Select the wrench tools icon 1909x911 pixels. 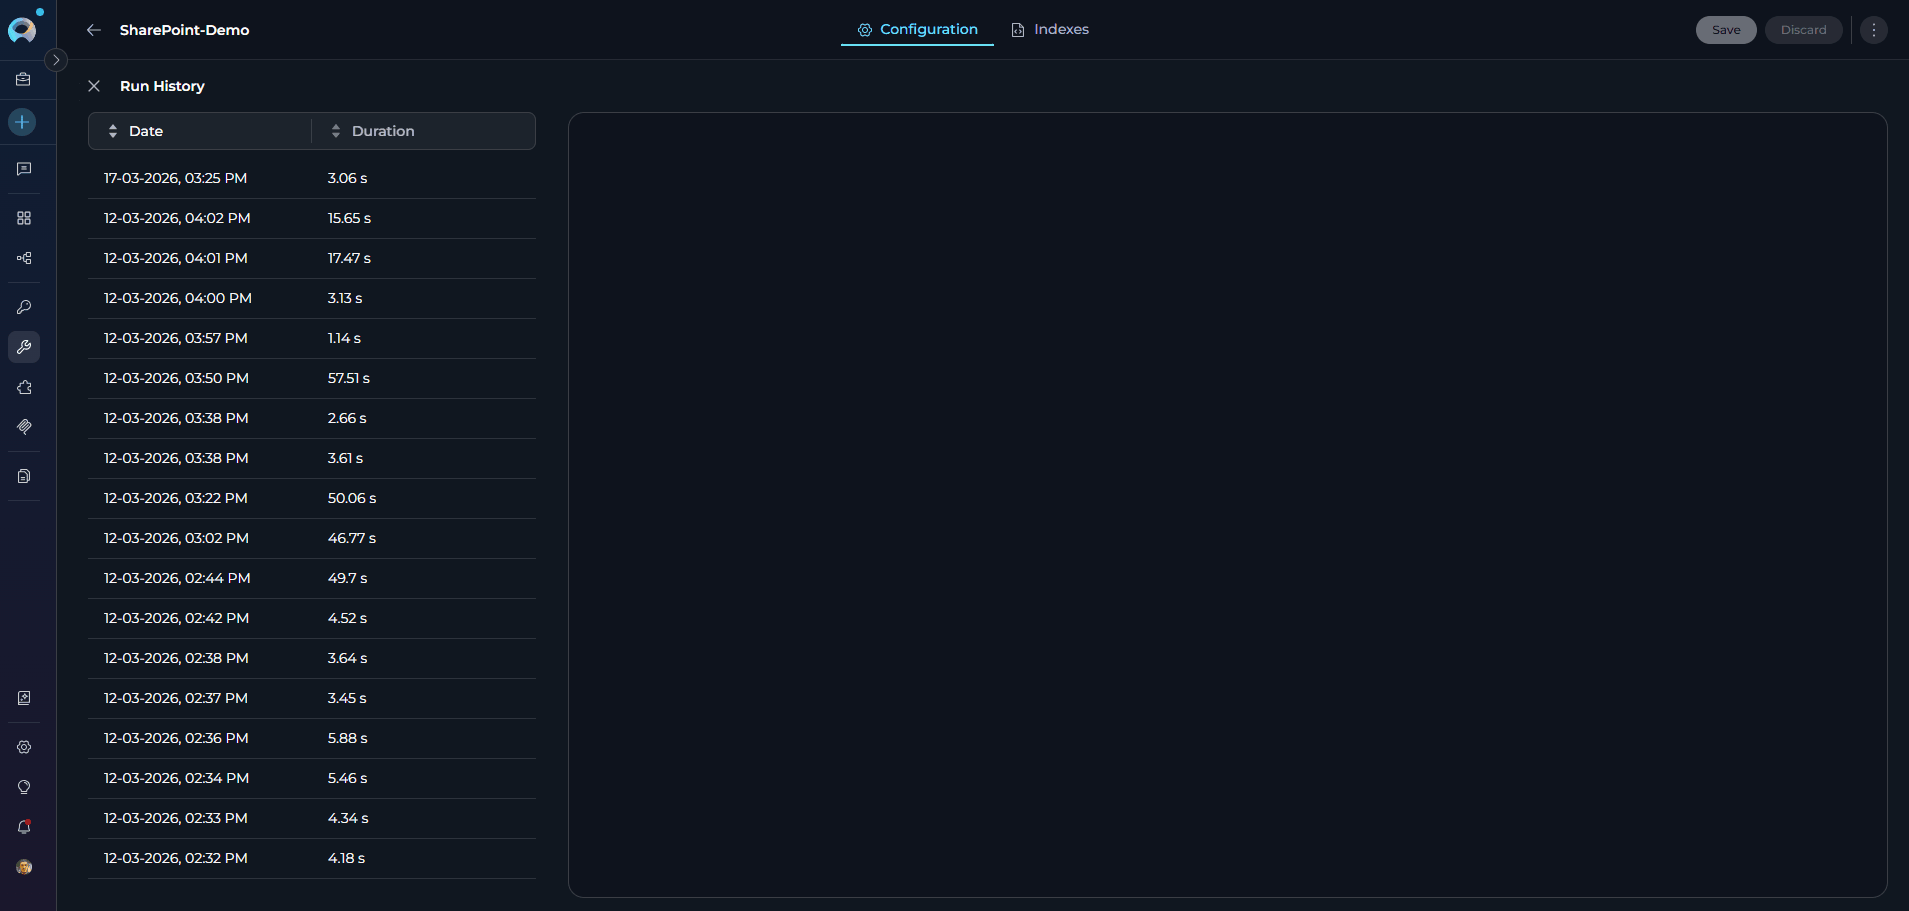(x=24, y=347)
